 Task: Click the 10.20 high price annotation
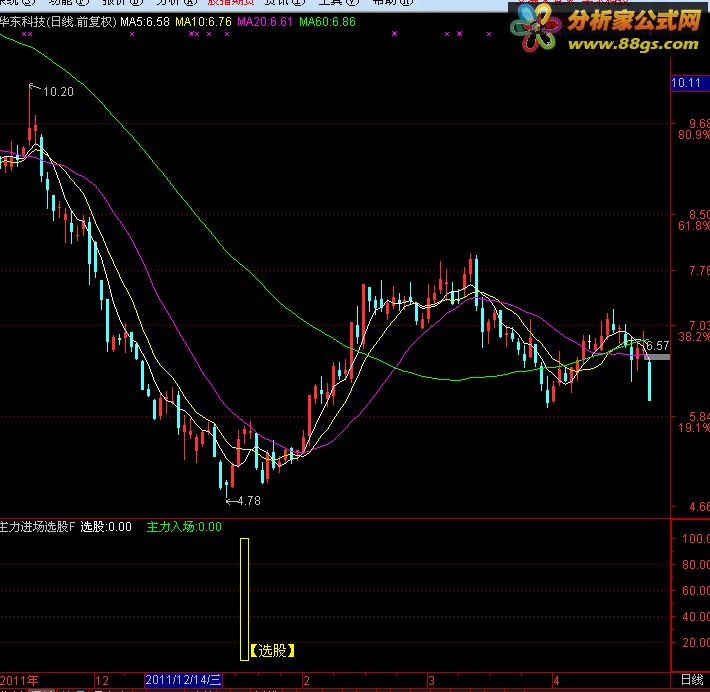tap(58, 92)
